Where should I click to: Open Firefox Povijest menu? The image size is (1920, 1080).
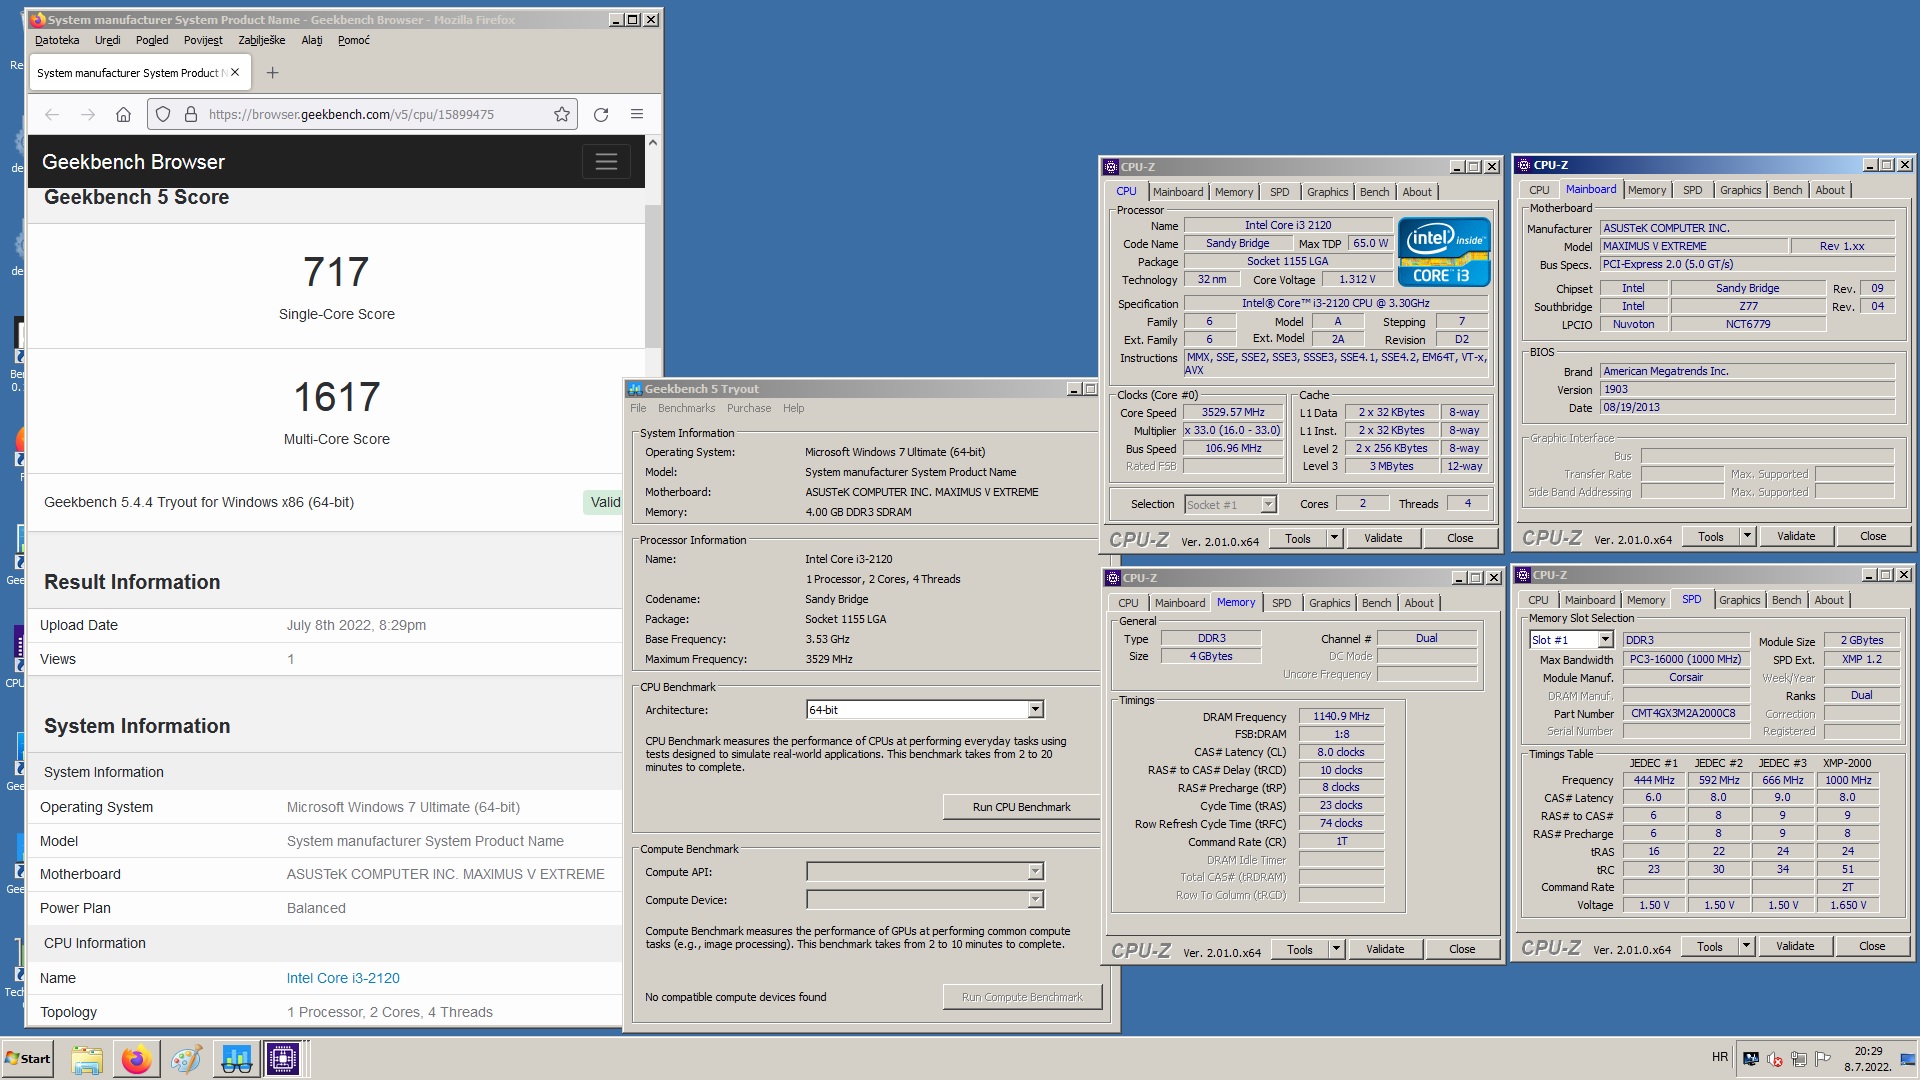[x=203, y=40]
